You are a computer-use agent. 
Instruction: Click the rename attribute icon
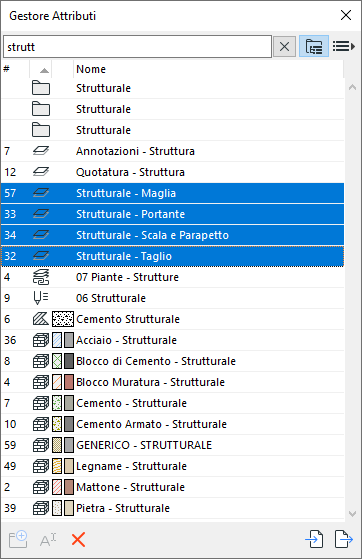pyautogui.click(x=48, y=540)
